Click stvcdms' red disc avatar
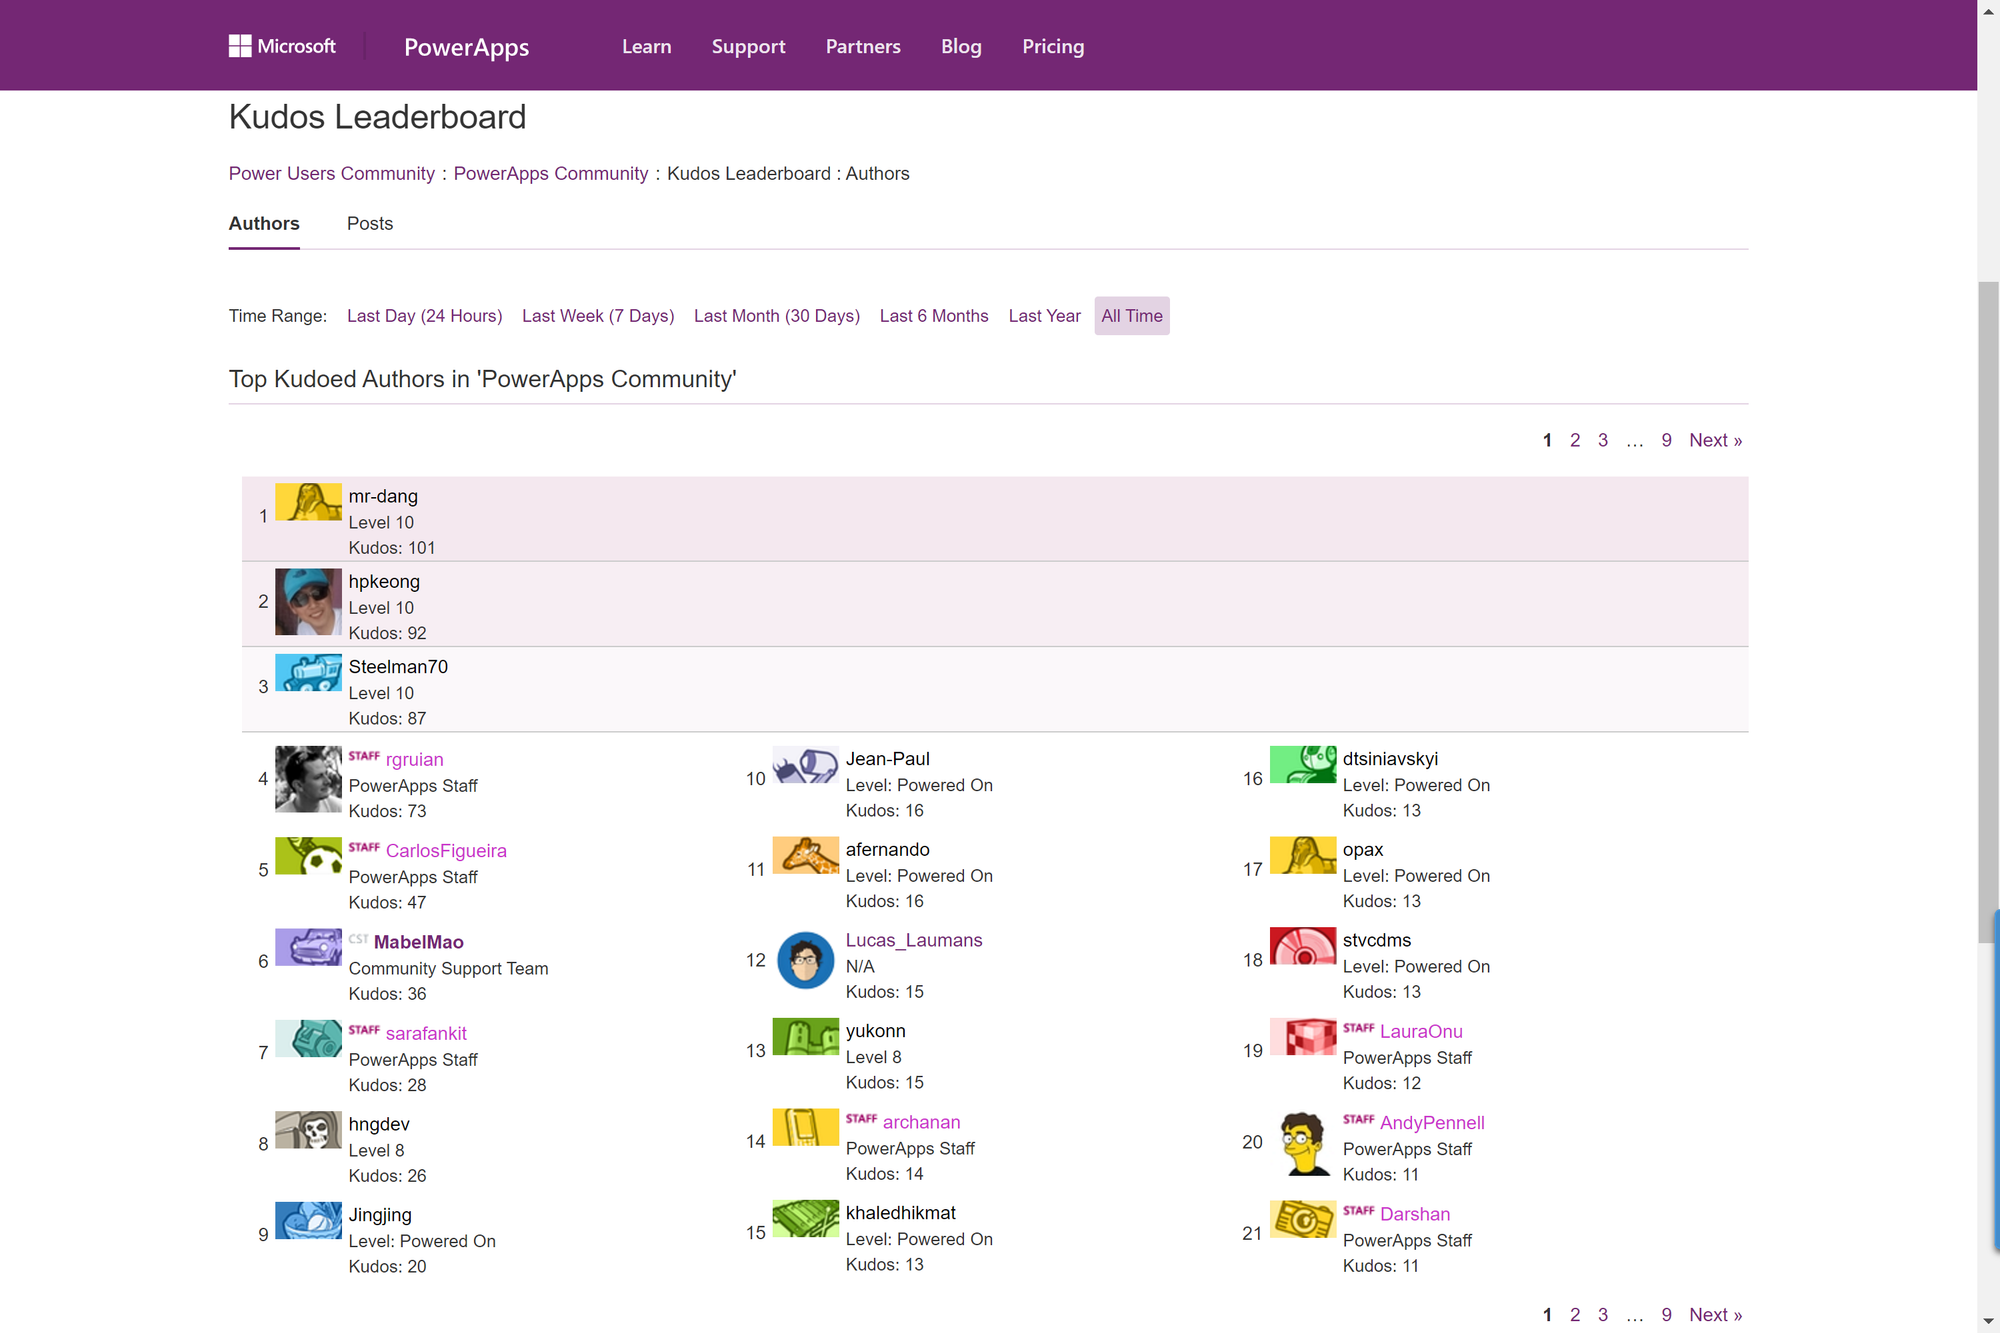 tap(1303, 946)
